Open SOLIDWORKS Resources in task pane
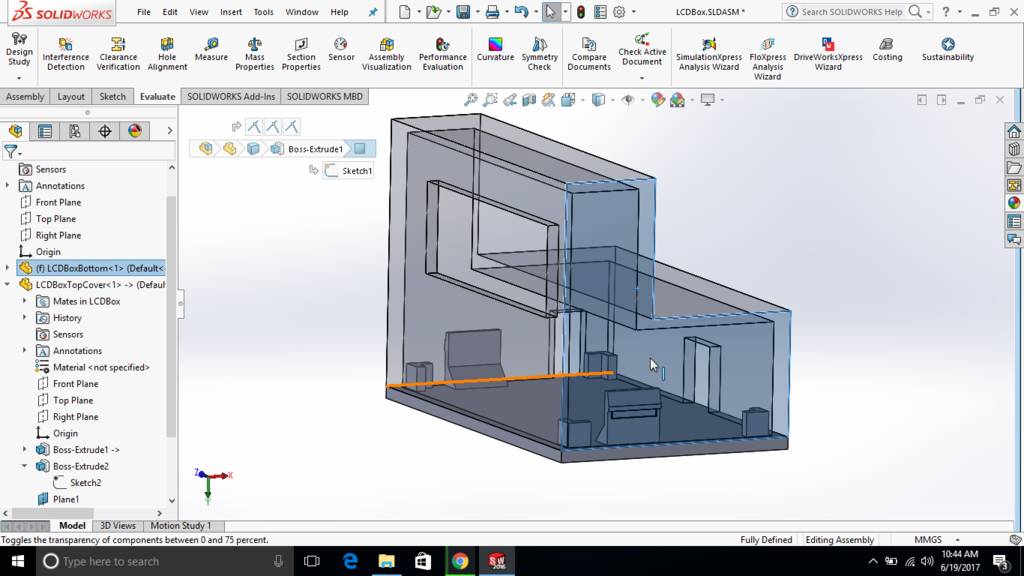The width and height of the screenshot is (1024, 576). coord(1014,131)
